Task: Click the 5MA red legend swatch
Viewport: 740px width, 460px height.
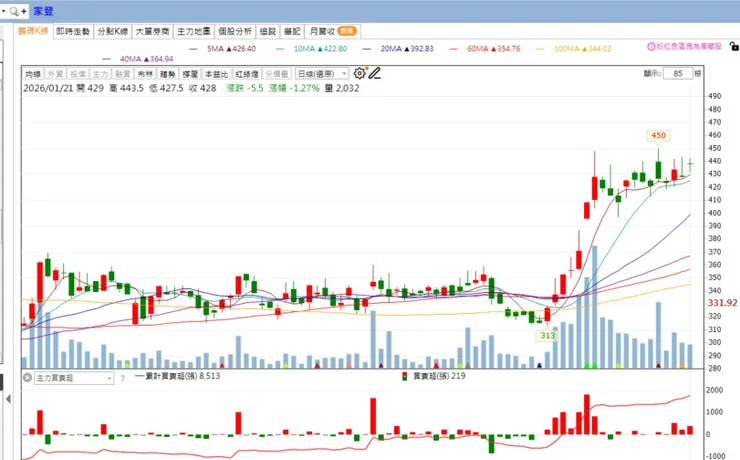Action: pos(193,49)
